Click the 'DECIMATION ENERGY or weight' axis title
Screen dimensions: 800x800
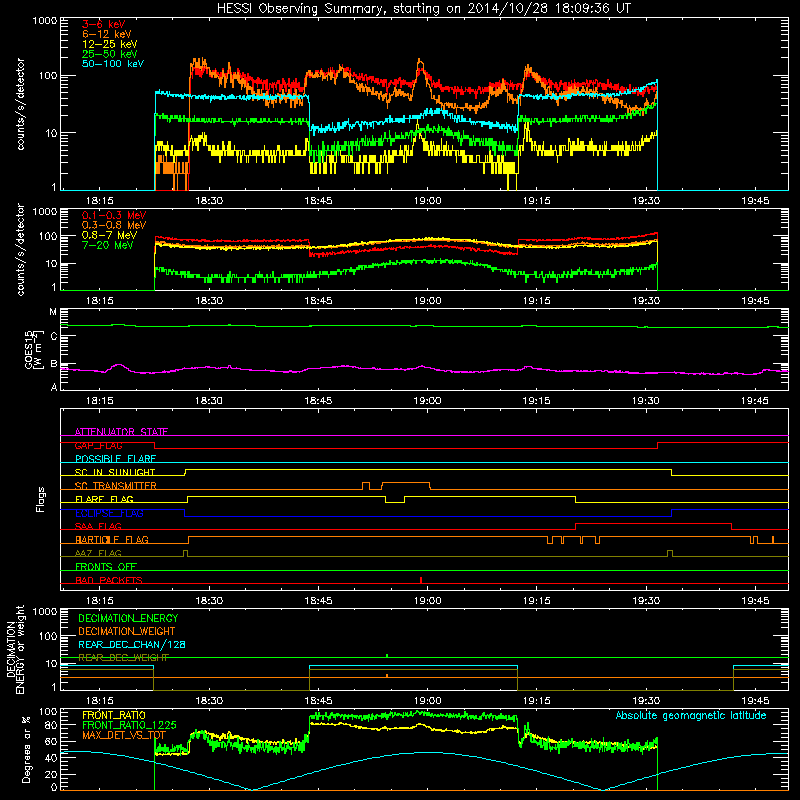tap(15, 650)
